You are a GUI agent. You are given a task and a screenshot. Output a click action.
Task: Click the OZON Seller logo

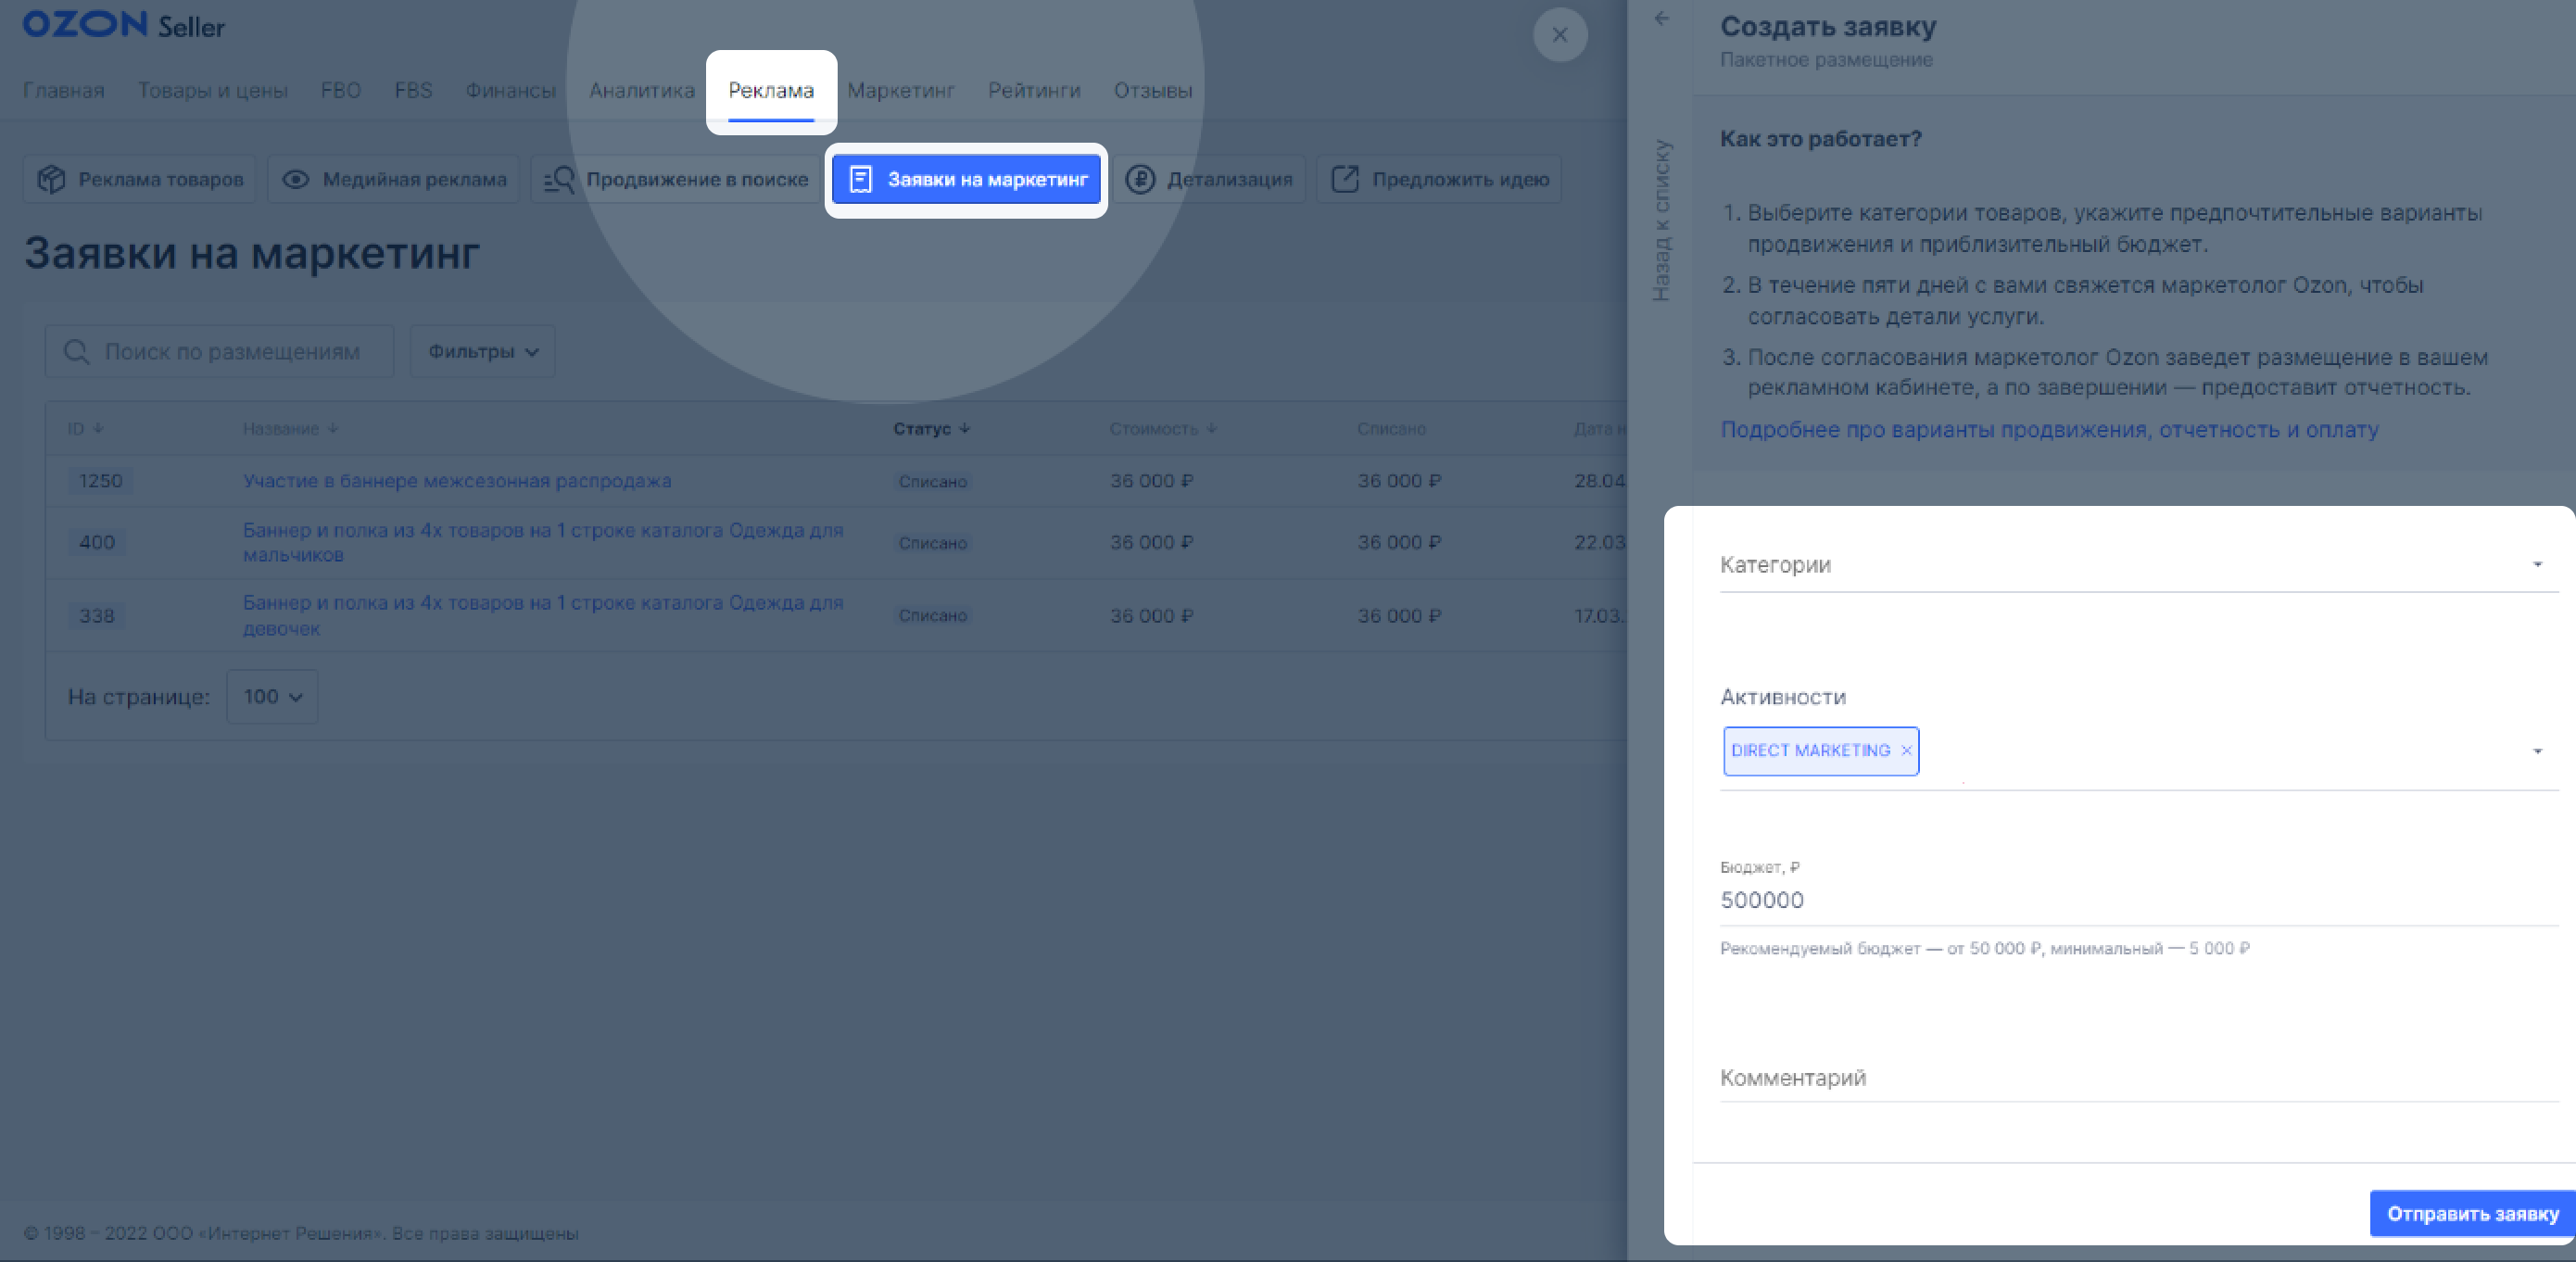124,25
